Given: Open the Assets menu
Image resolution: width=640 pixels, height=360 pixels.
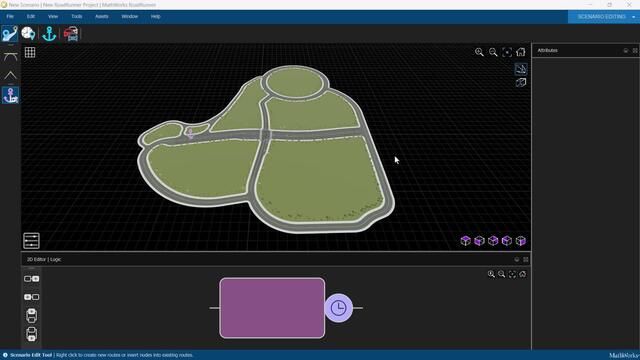Looking at the screenshot, I should pyautogui.click(x=102, y=16).
